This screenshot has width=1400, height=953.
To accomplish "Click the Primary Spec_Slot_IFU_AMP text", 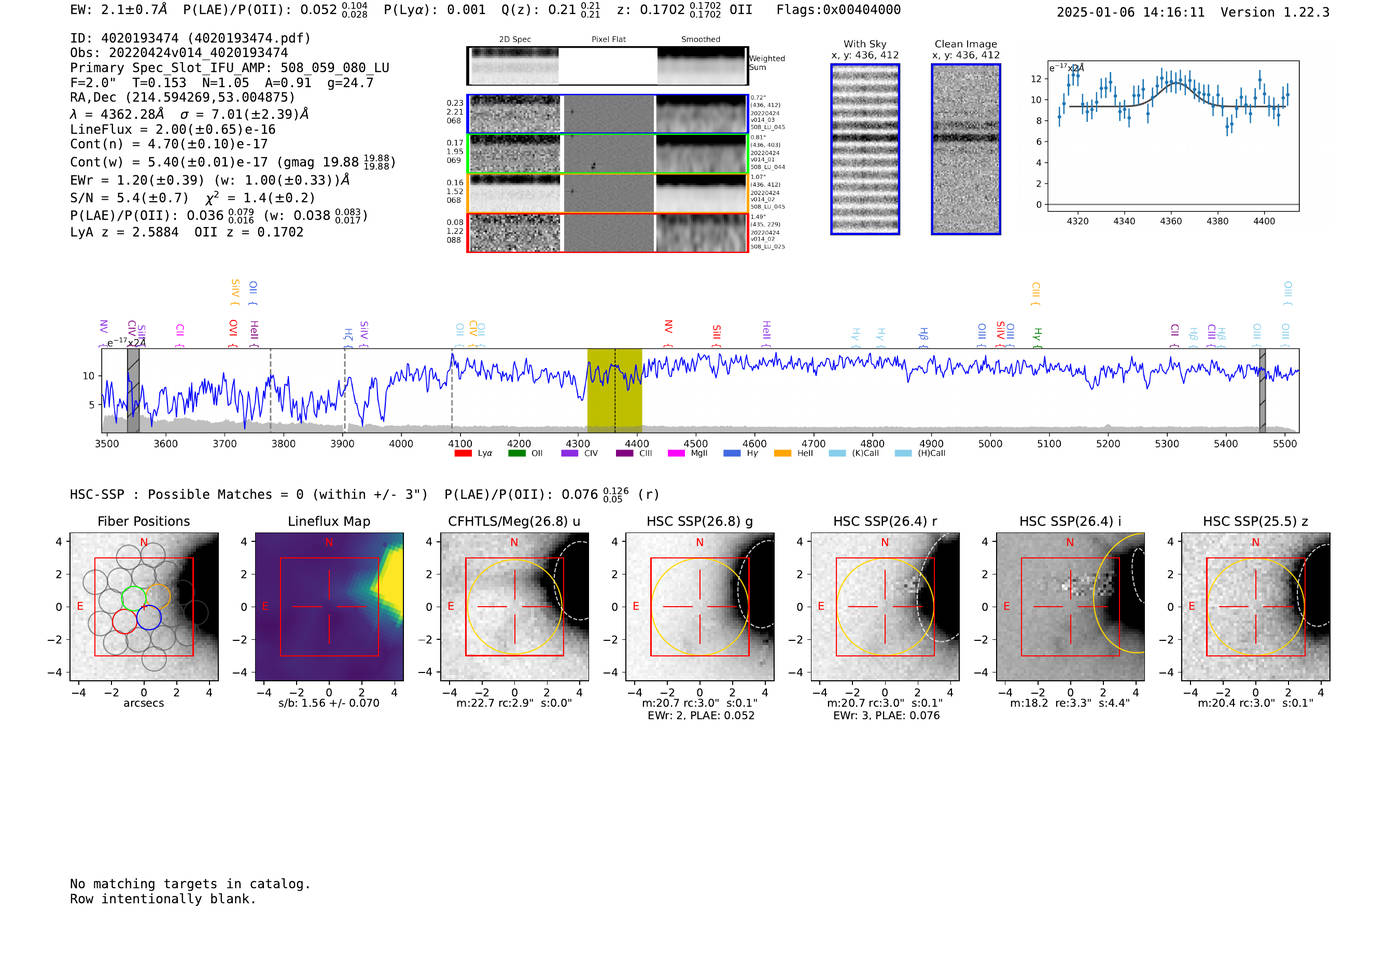I will 230,68.
